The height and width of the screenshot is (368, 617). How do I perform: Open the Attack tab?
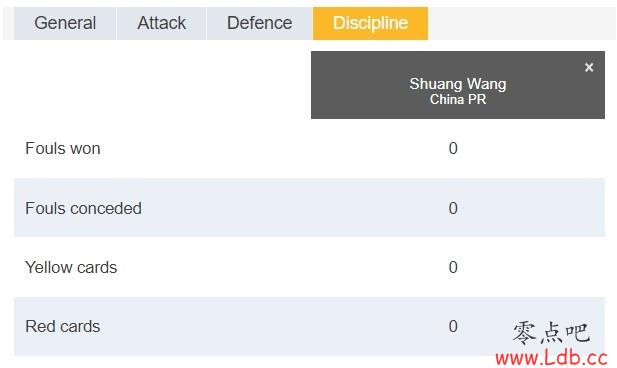point(161,23)
